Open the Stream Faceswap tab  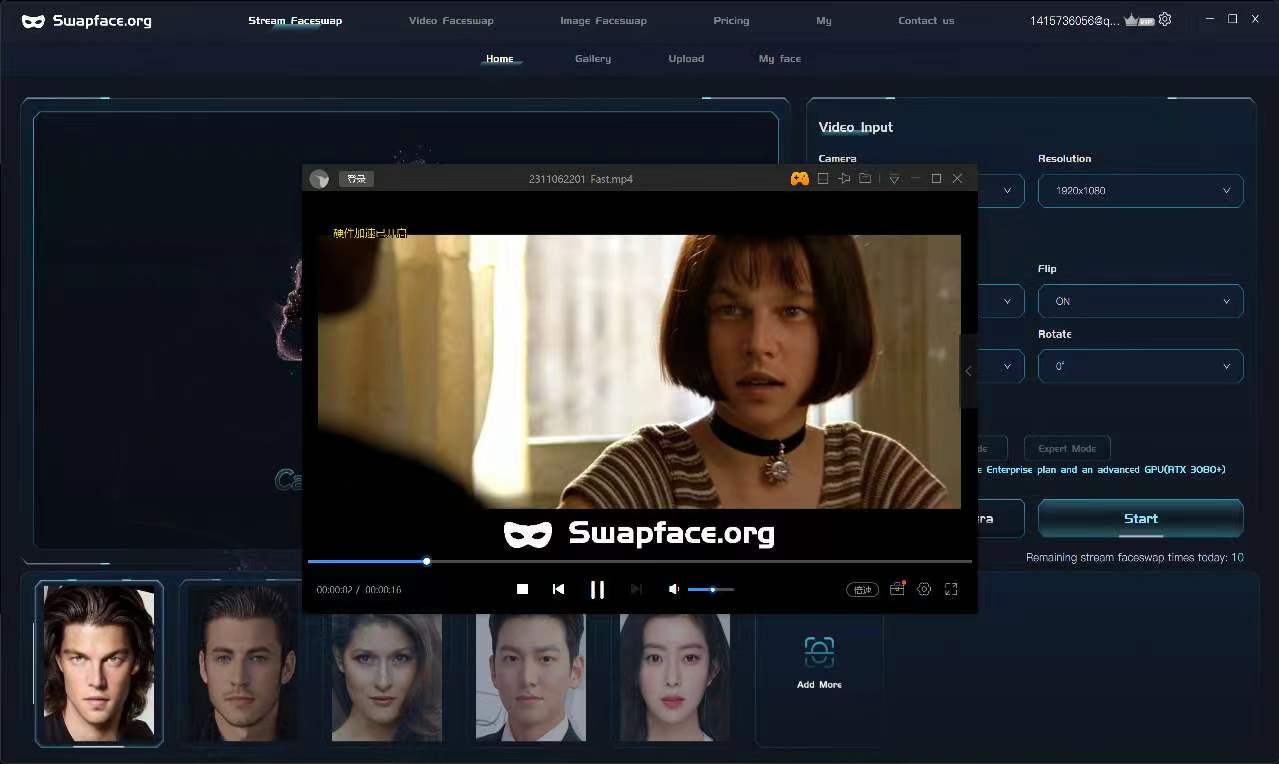click(295, 20)
